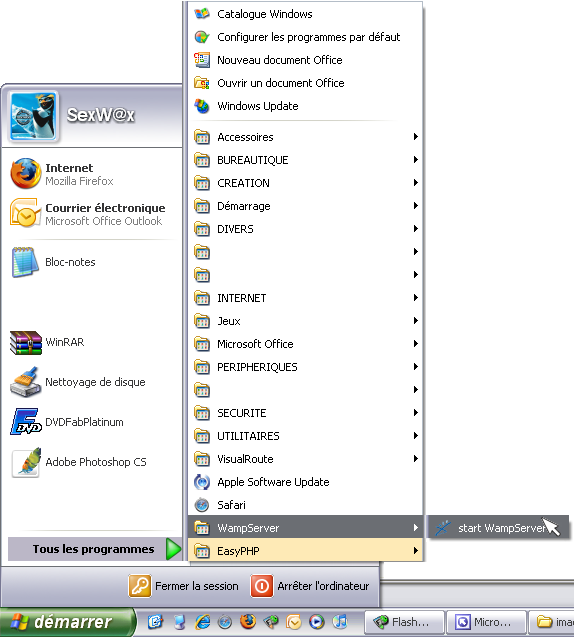Click the Apple Software Update icon
Screen dimensions: 574x637
click(202, 482)
